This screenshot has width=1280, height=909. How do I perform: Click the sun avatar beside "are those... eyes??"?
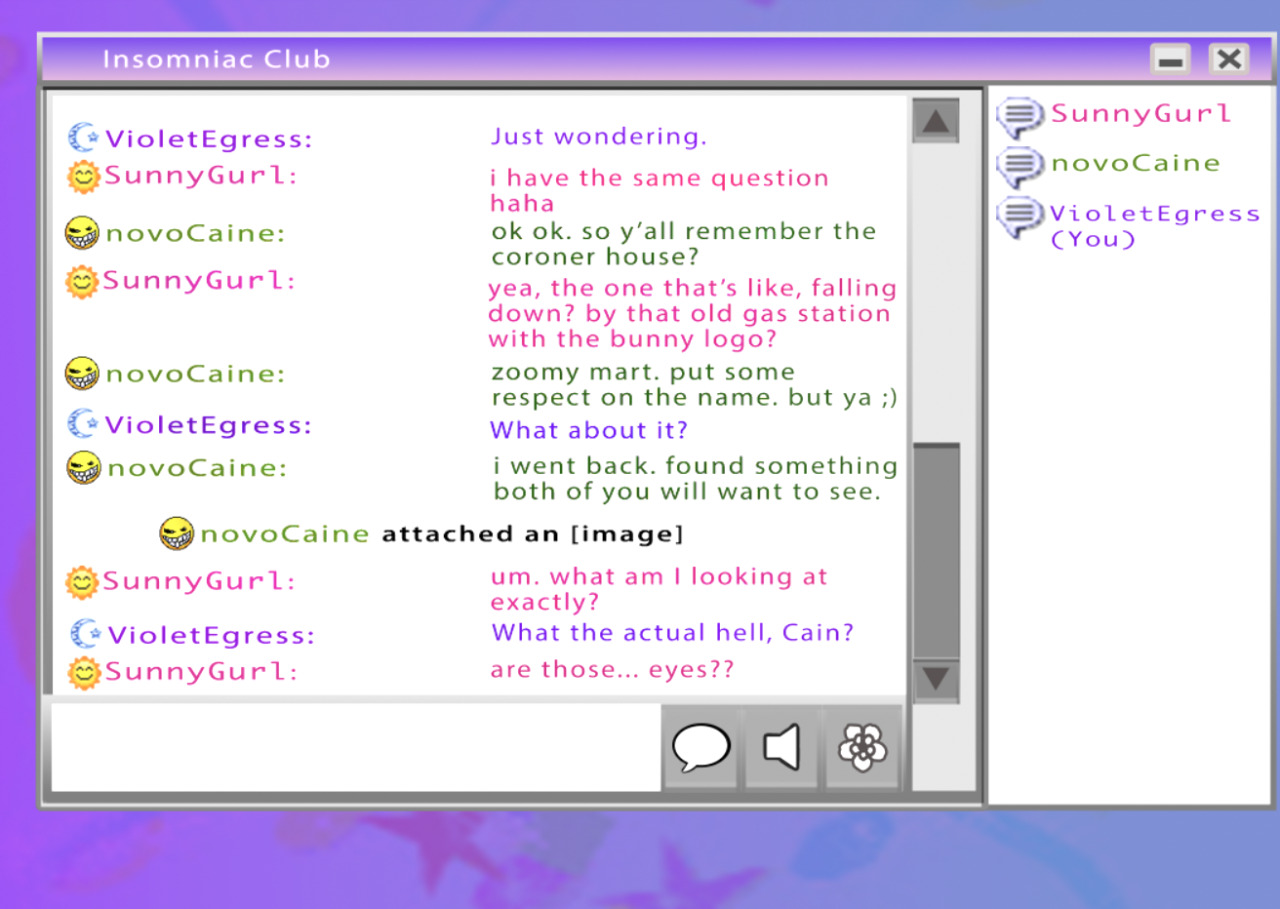pos(84,672)
